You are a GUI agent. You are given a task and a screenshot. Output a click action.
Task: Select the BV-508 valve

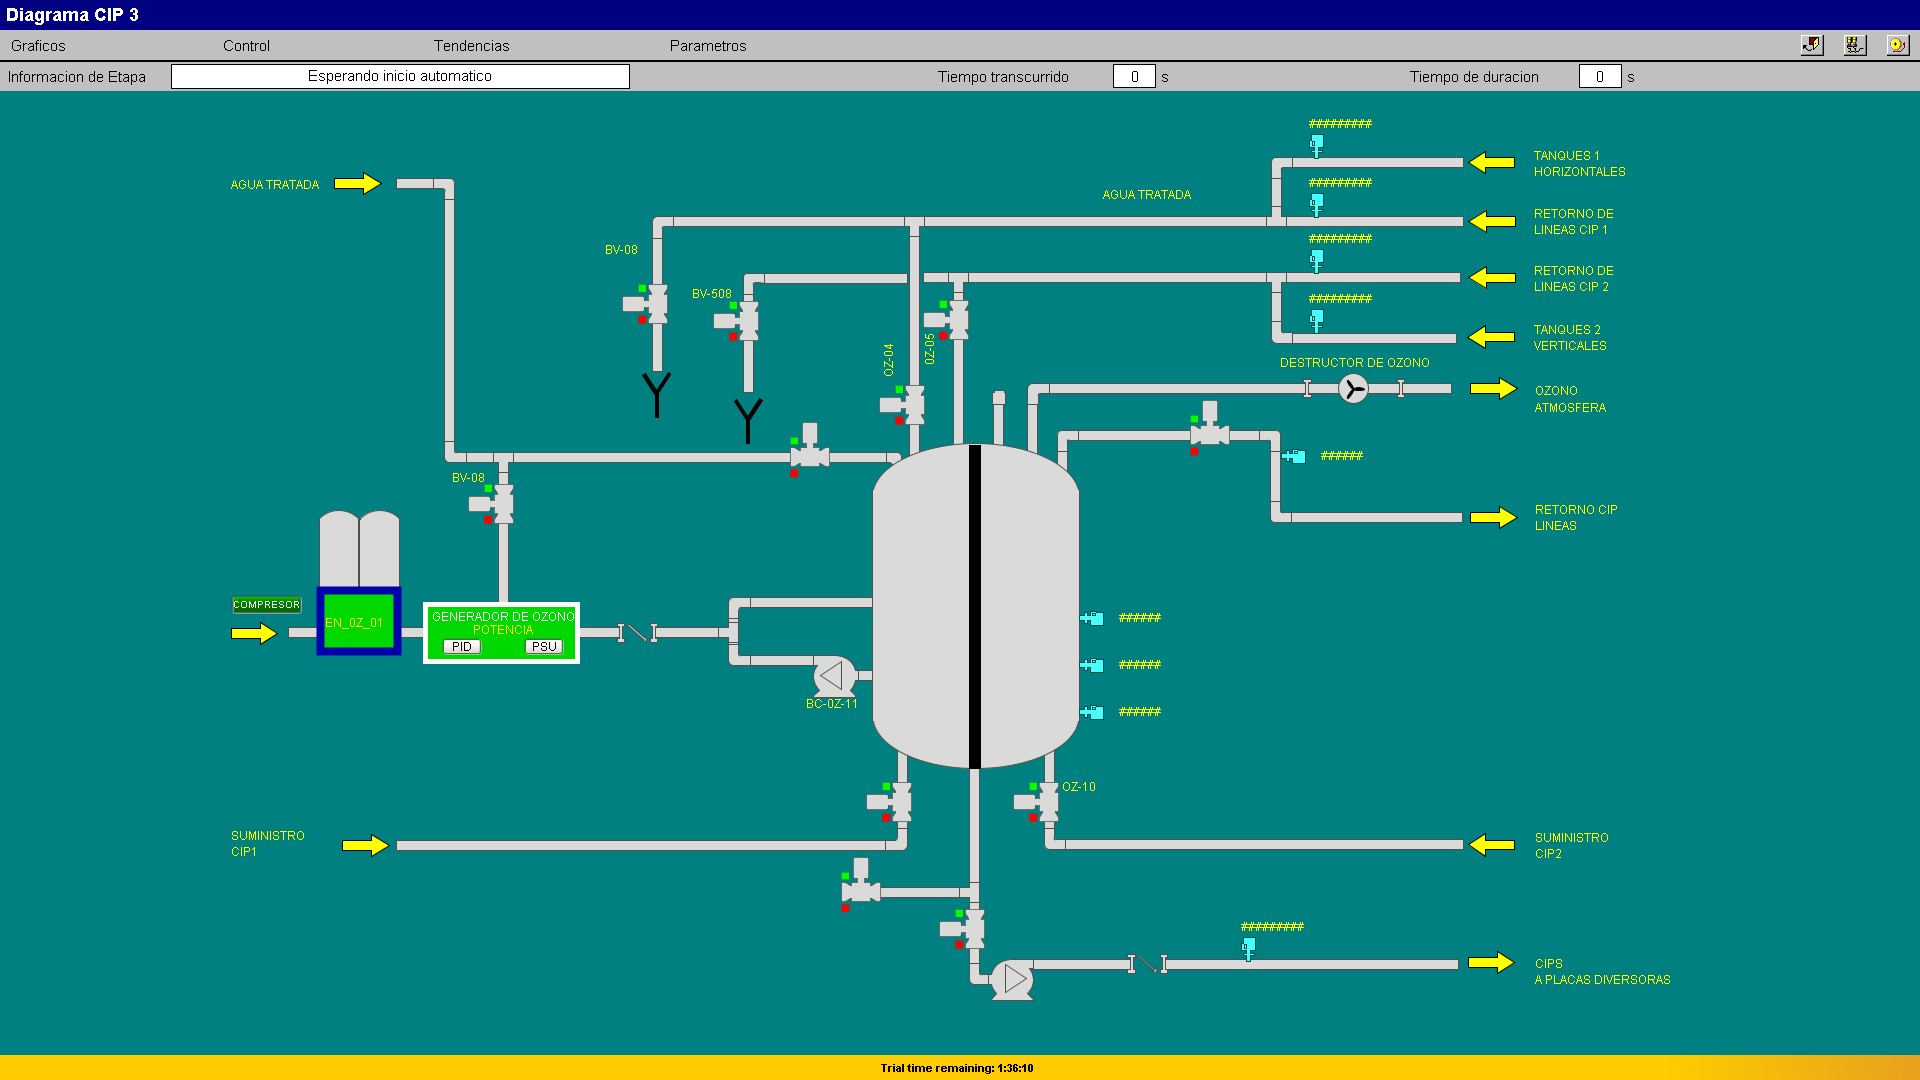[x=738, y=321]
